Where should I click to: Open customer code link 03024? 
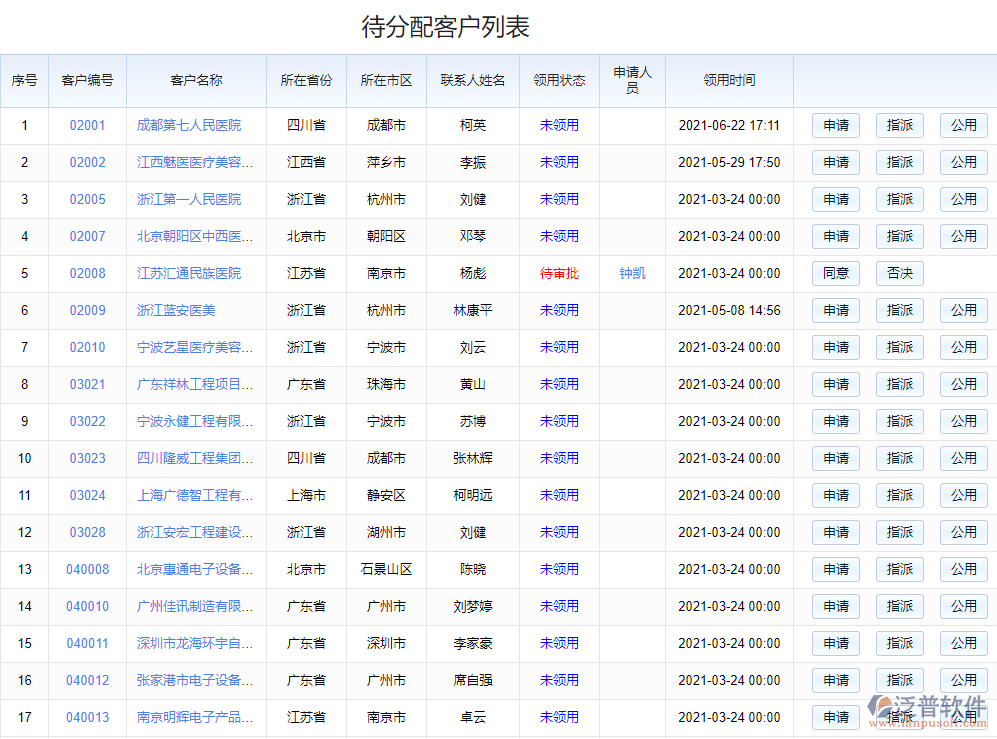click(x=86, y=495)
